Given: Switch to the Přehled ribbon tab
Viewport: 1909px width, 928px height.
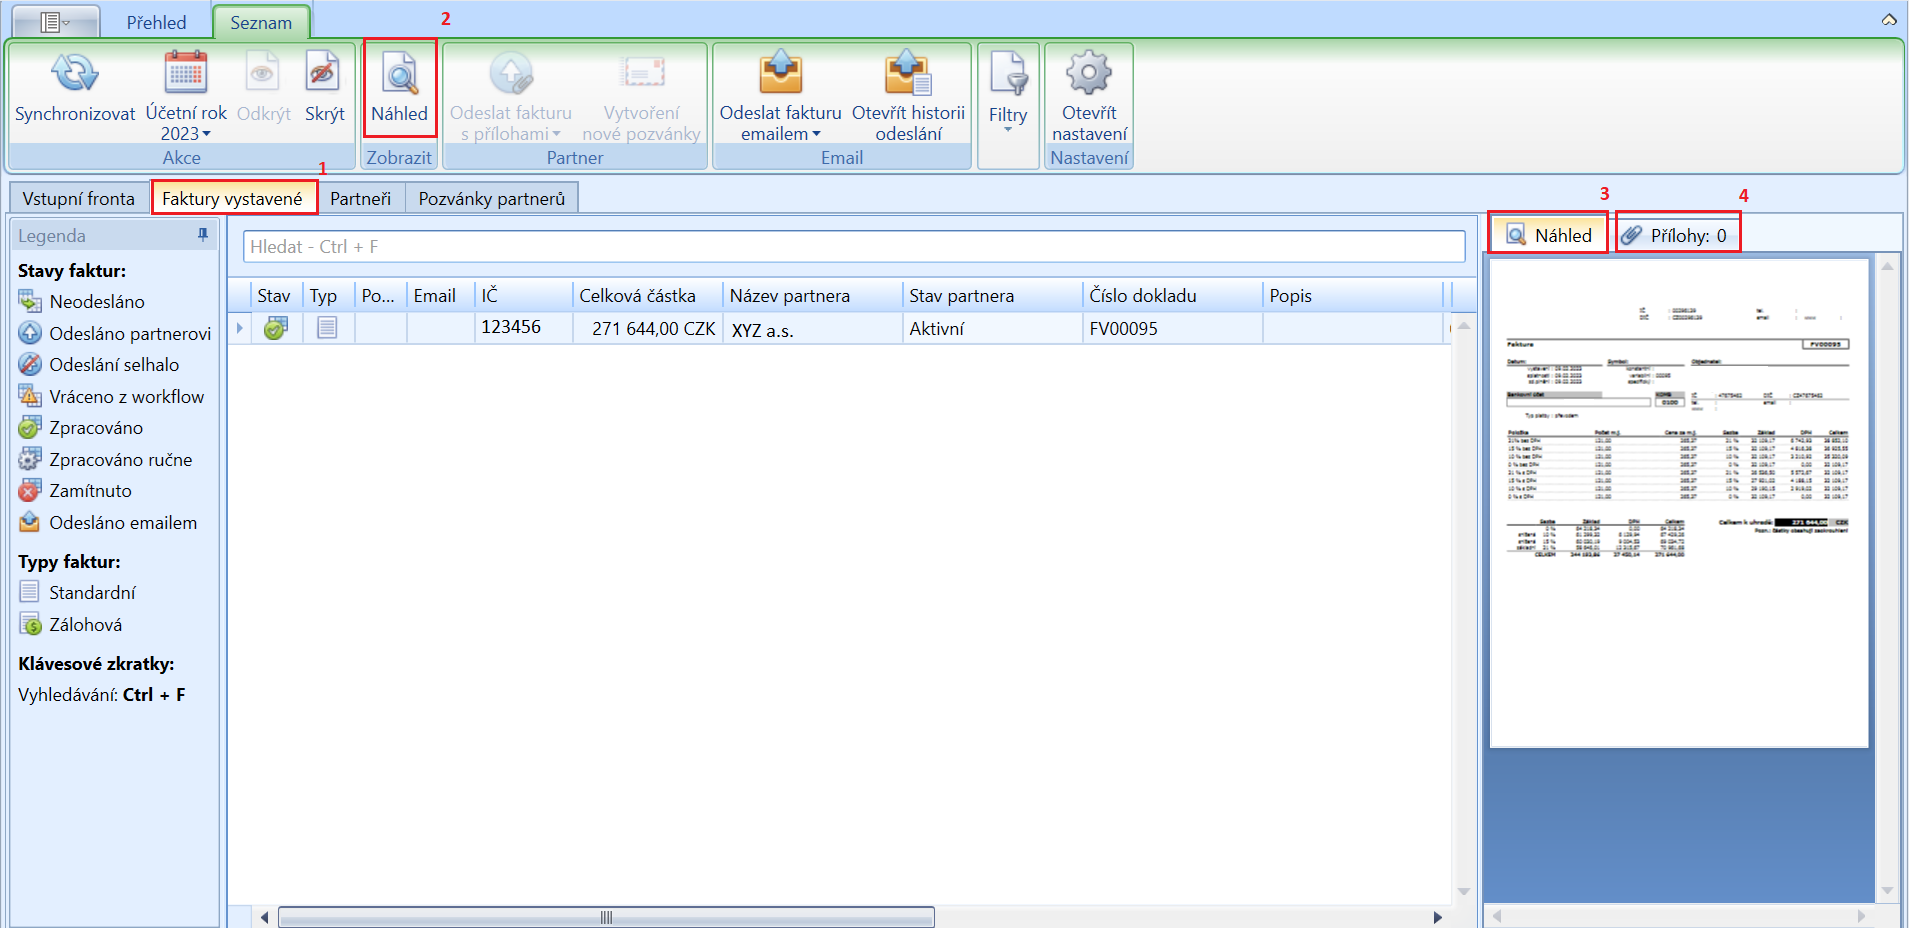Looking at the screenshot, I should coord(156,22).
